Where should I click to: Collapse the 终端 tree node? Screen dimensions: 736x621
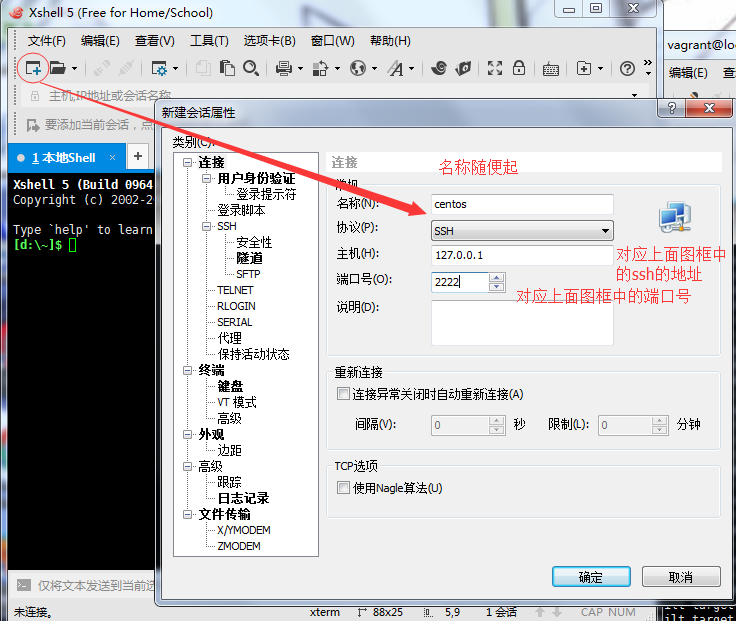pos(187,370)
